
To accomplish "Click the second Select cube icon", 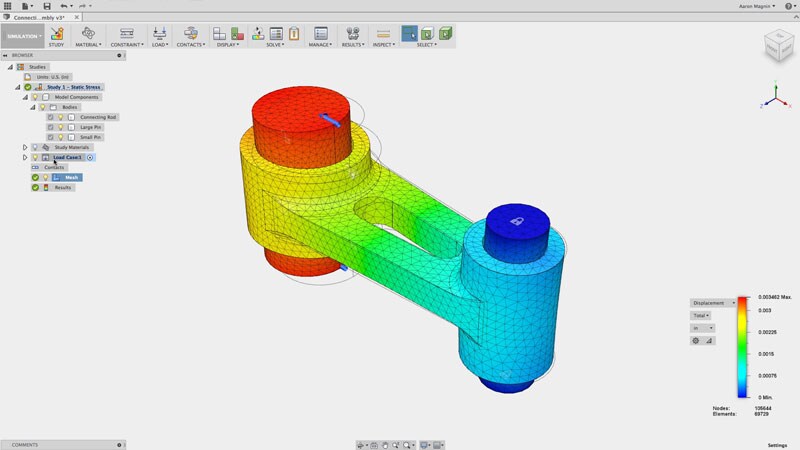I will 427,34.
